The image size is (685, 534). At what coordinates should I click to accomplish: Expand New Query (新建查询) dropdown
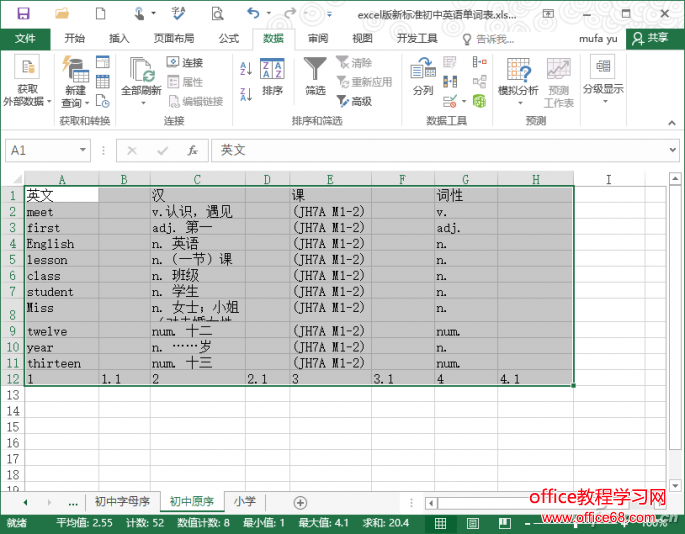(x=87, y=103)
